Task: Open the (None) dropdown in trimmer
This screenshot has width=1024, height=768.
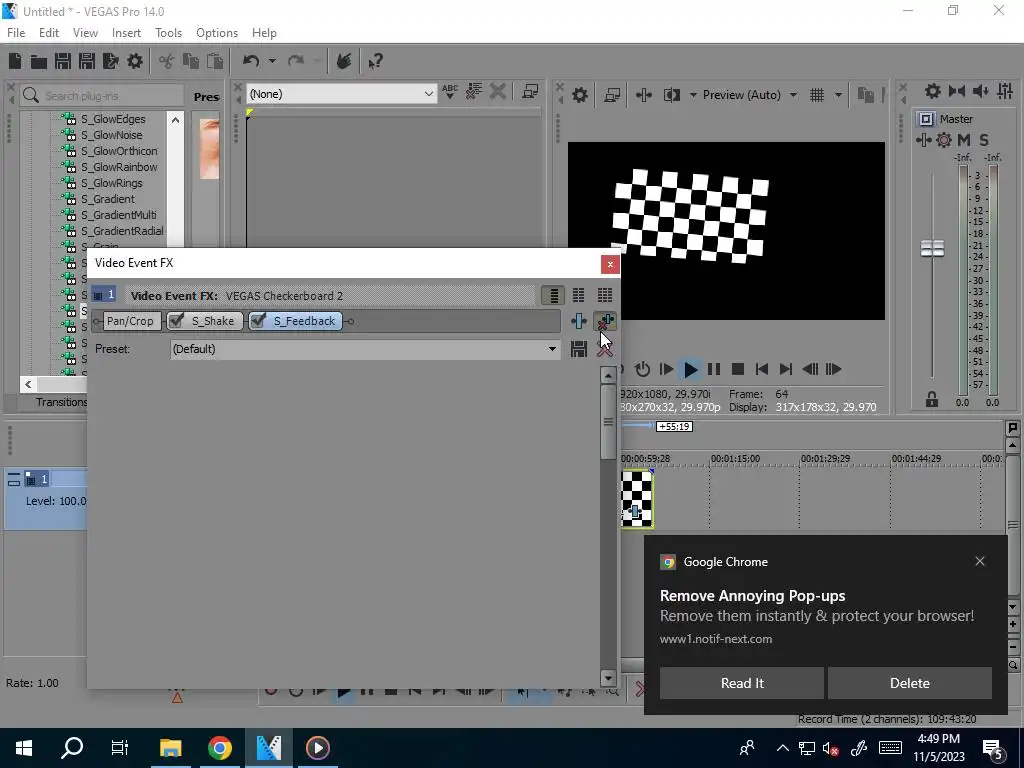Action: (x=341, y=94)
